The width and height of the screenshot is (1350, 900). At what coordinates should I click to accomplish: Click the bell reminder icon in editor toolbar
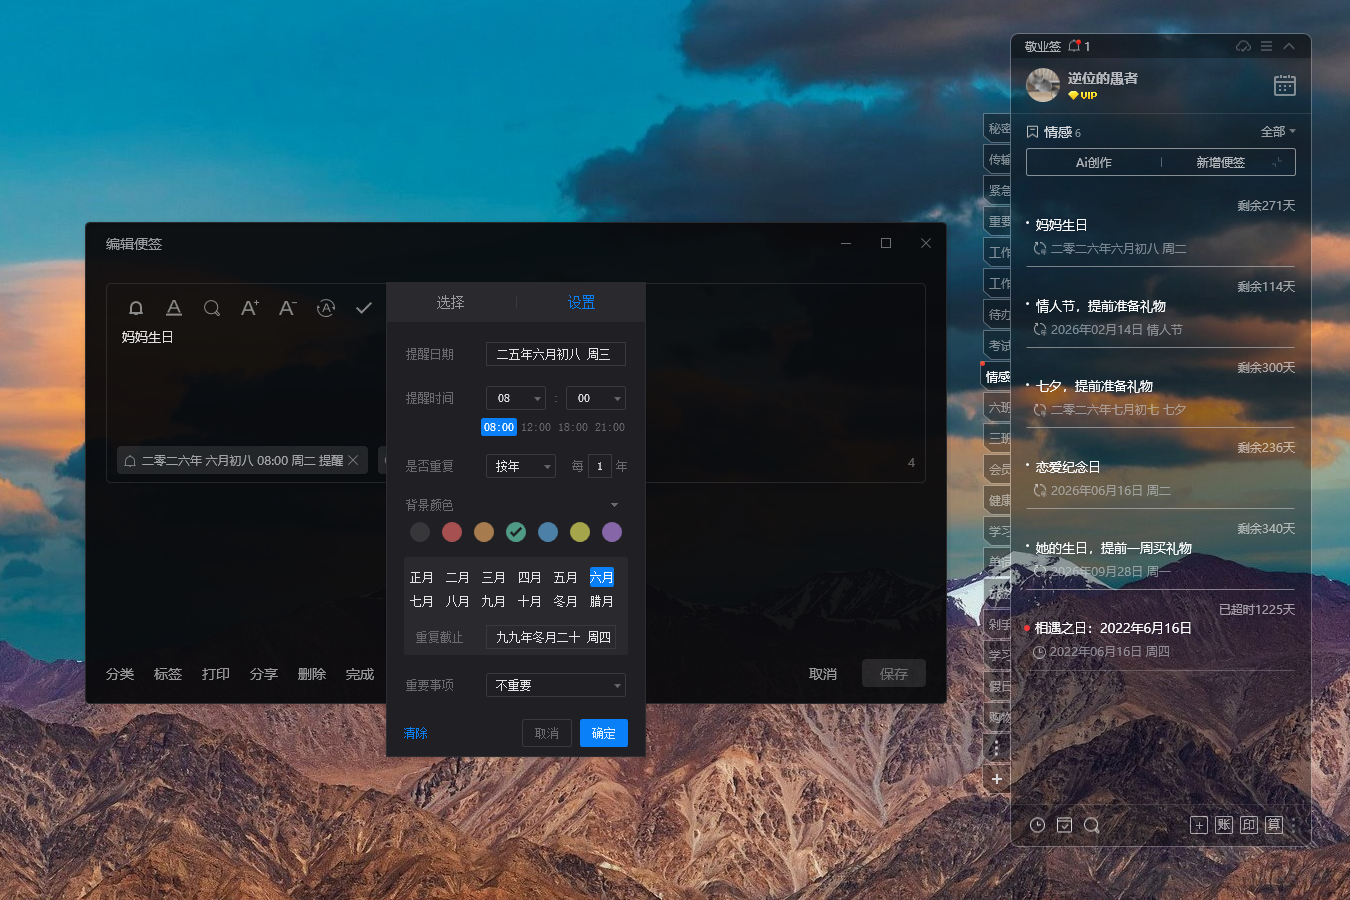136,308
